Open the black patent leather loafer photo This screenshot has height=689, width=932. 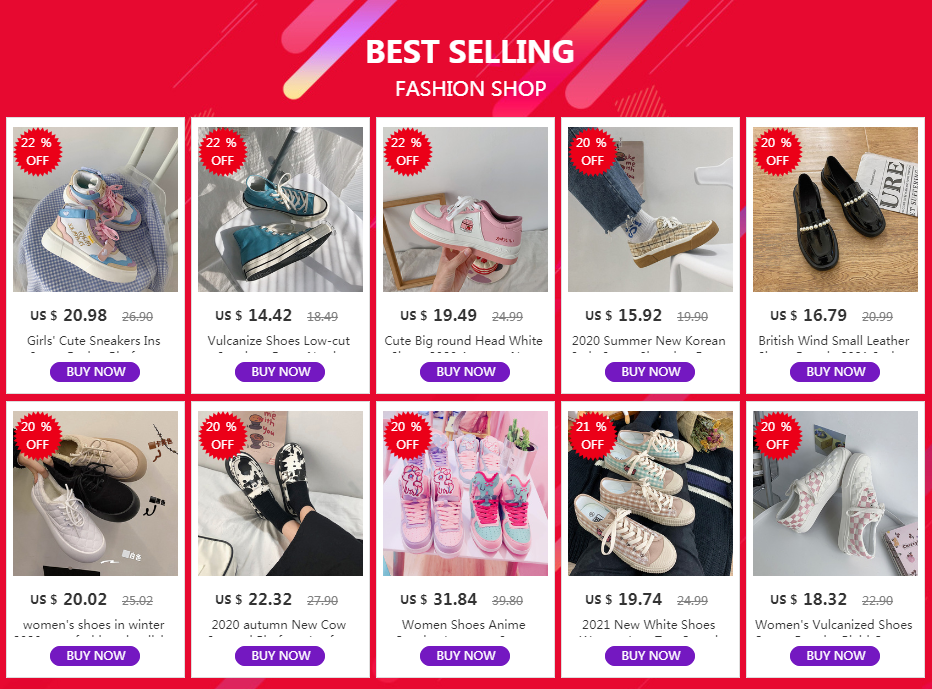tap(835, 210)
